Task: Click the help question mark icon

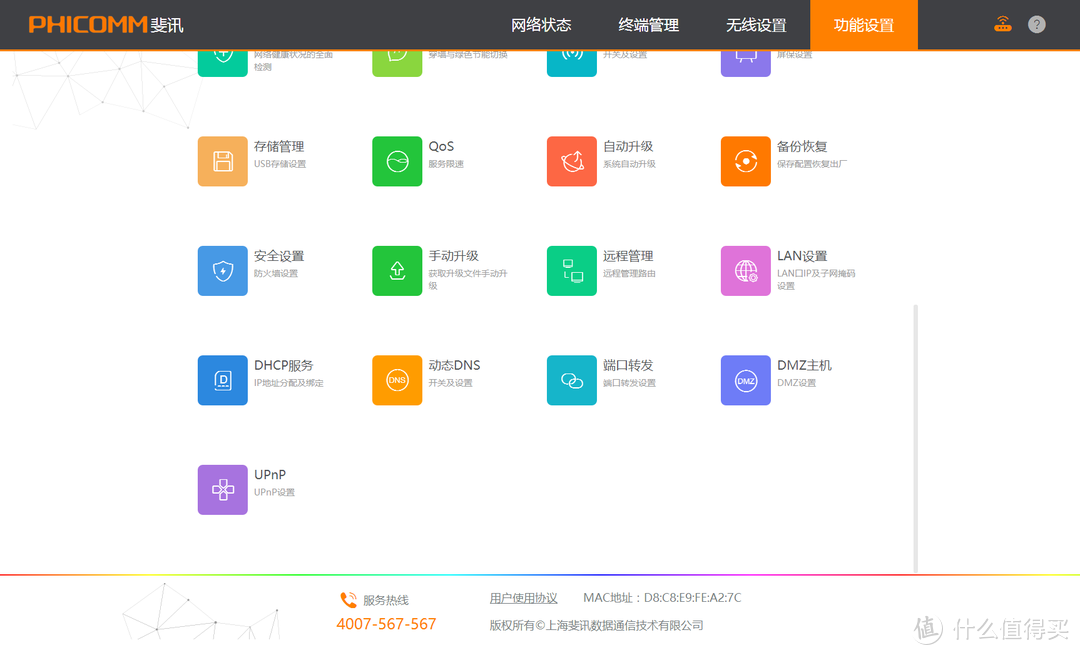Action: 1036,22
